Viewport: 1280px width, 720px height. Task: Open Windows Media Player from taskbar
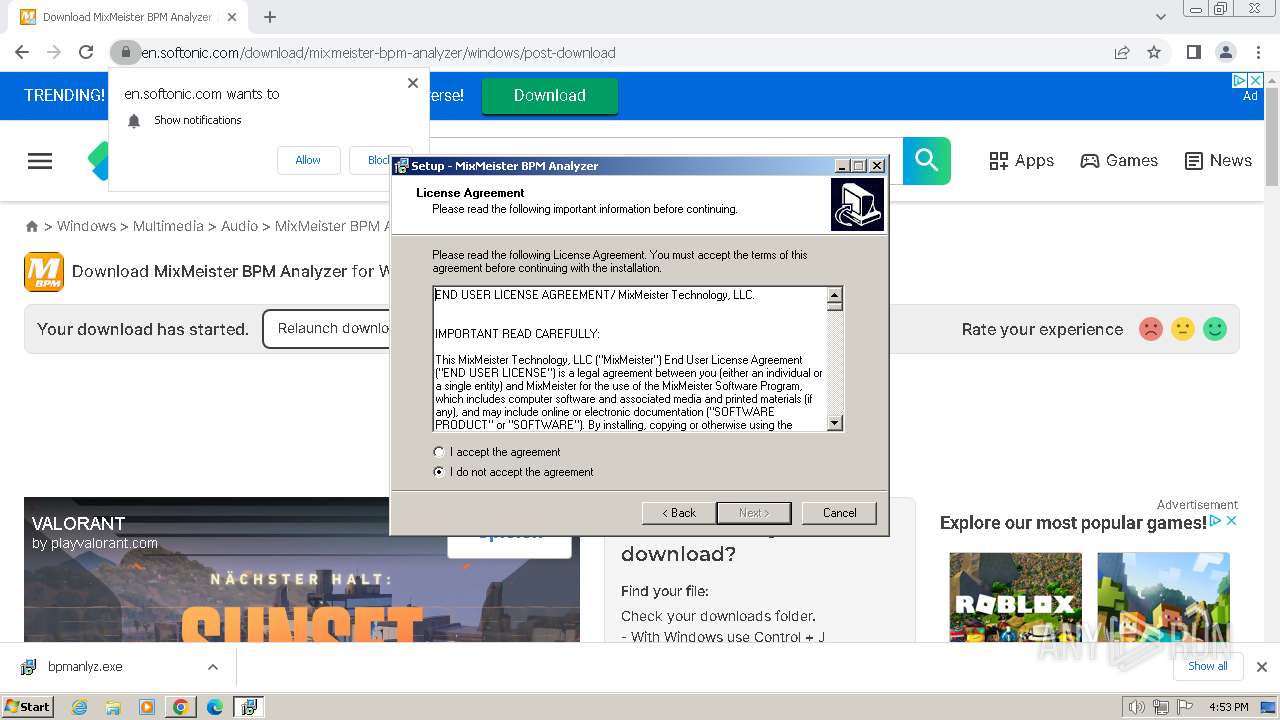pos(147,707)
